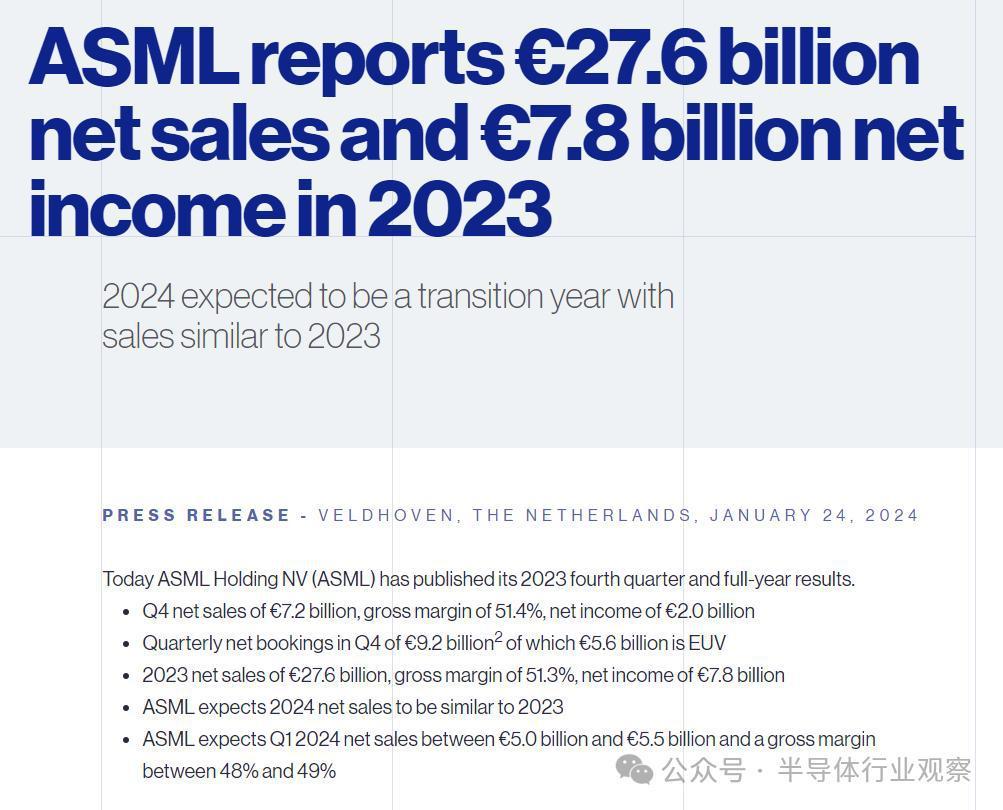The height and width of the screenshot is (810, 1003).
Task: Click the quarterly net bookings €9.2 billion bullet
Action: pos(434,642)
